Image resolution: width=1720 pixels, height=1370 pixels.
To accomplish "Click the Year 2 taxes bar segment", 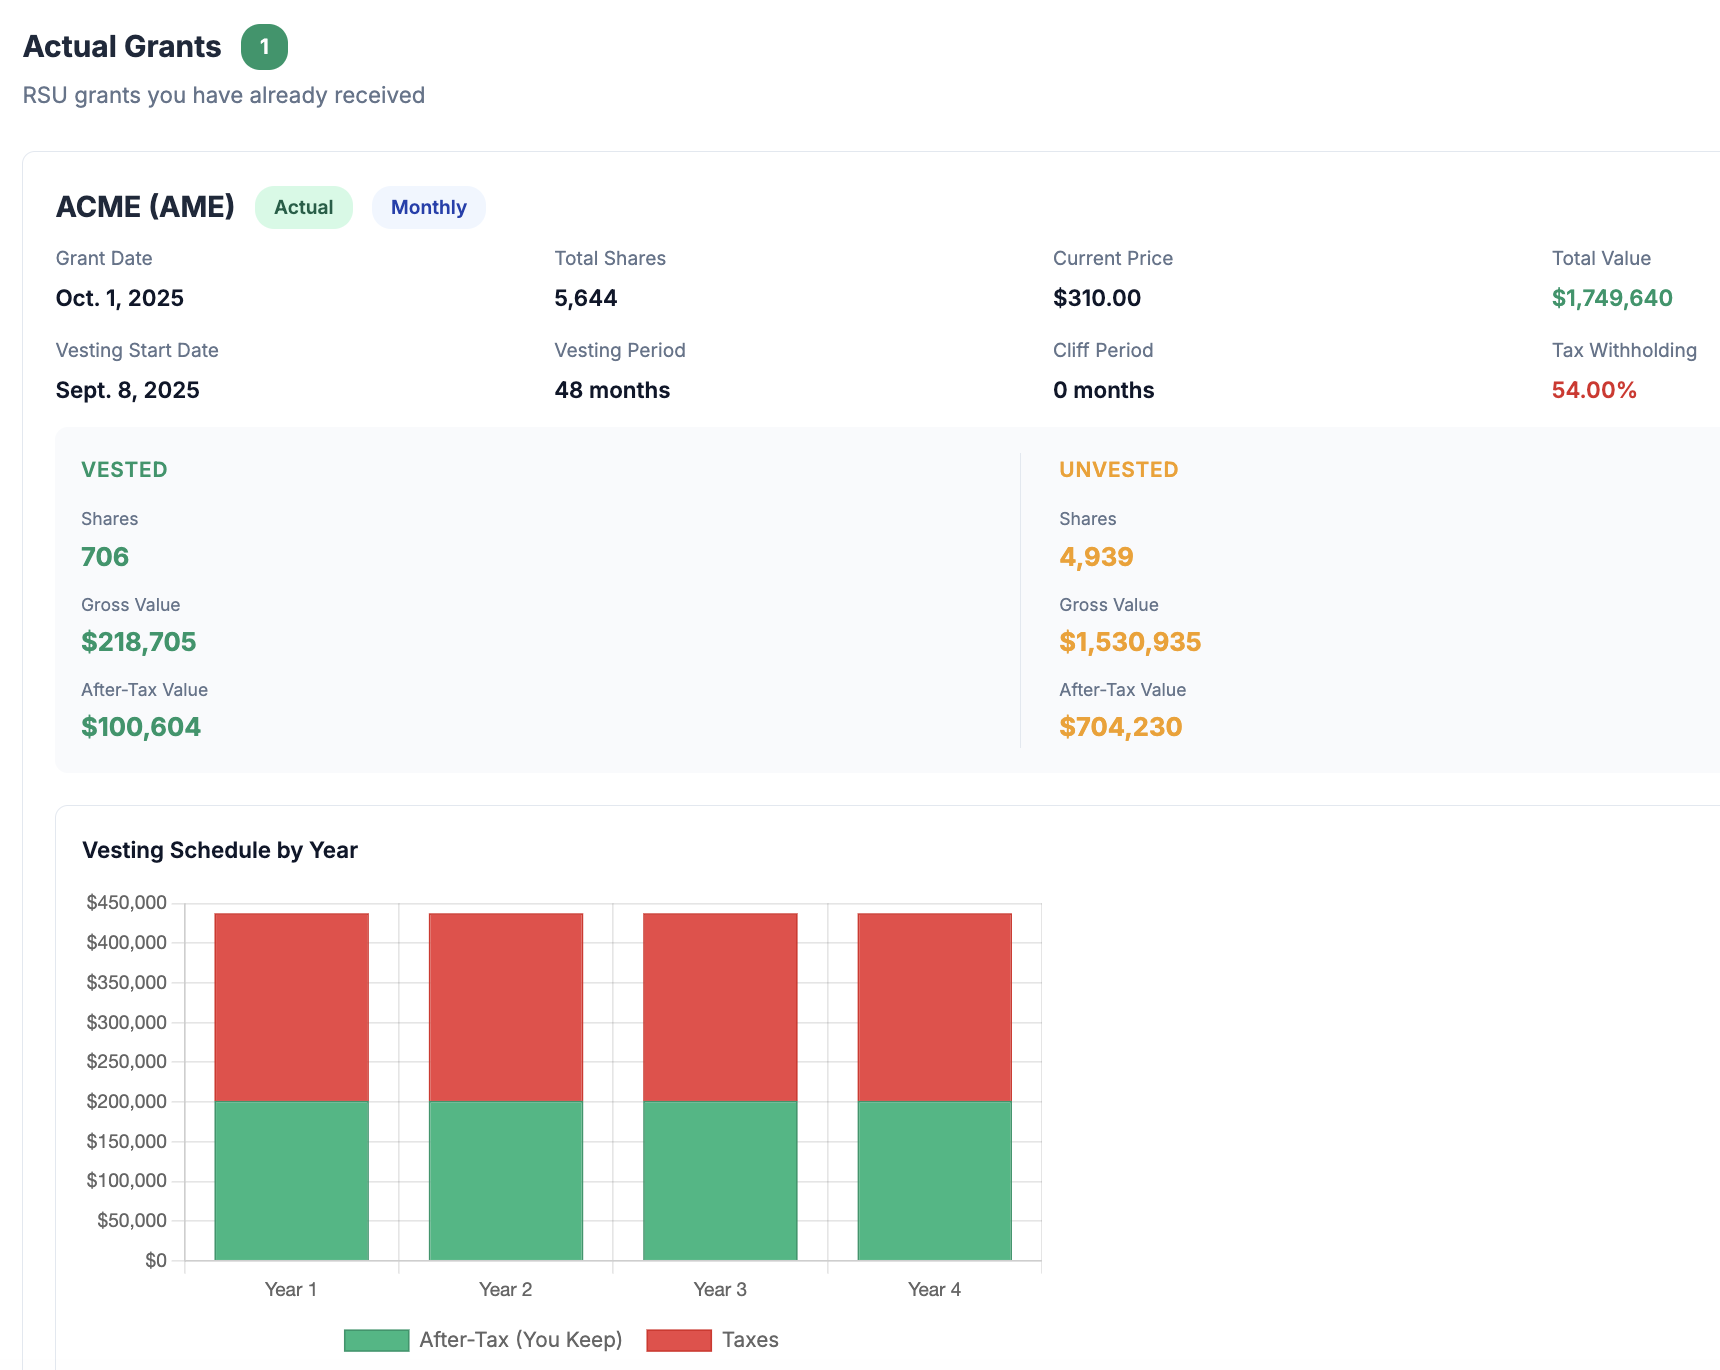I will [x=506, y=1007].
